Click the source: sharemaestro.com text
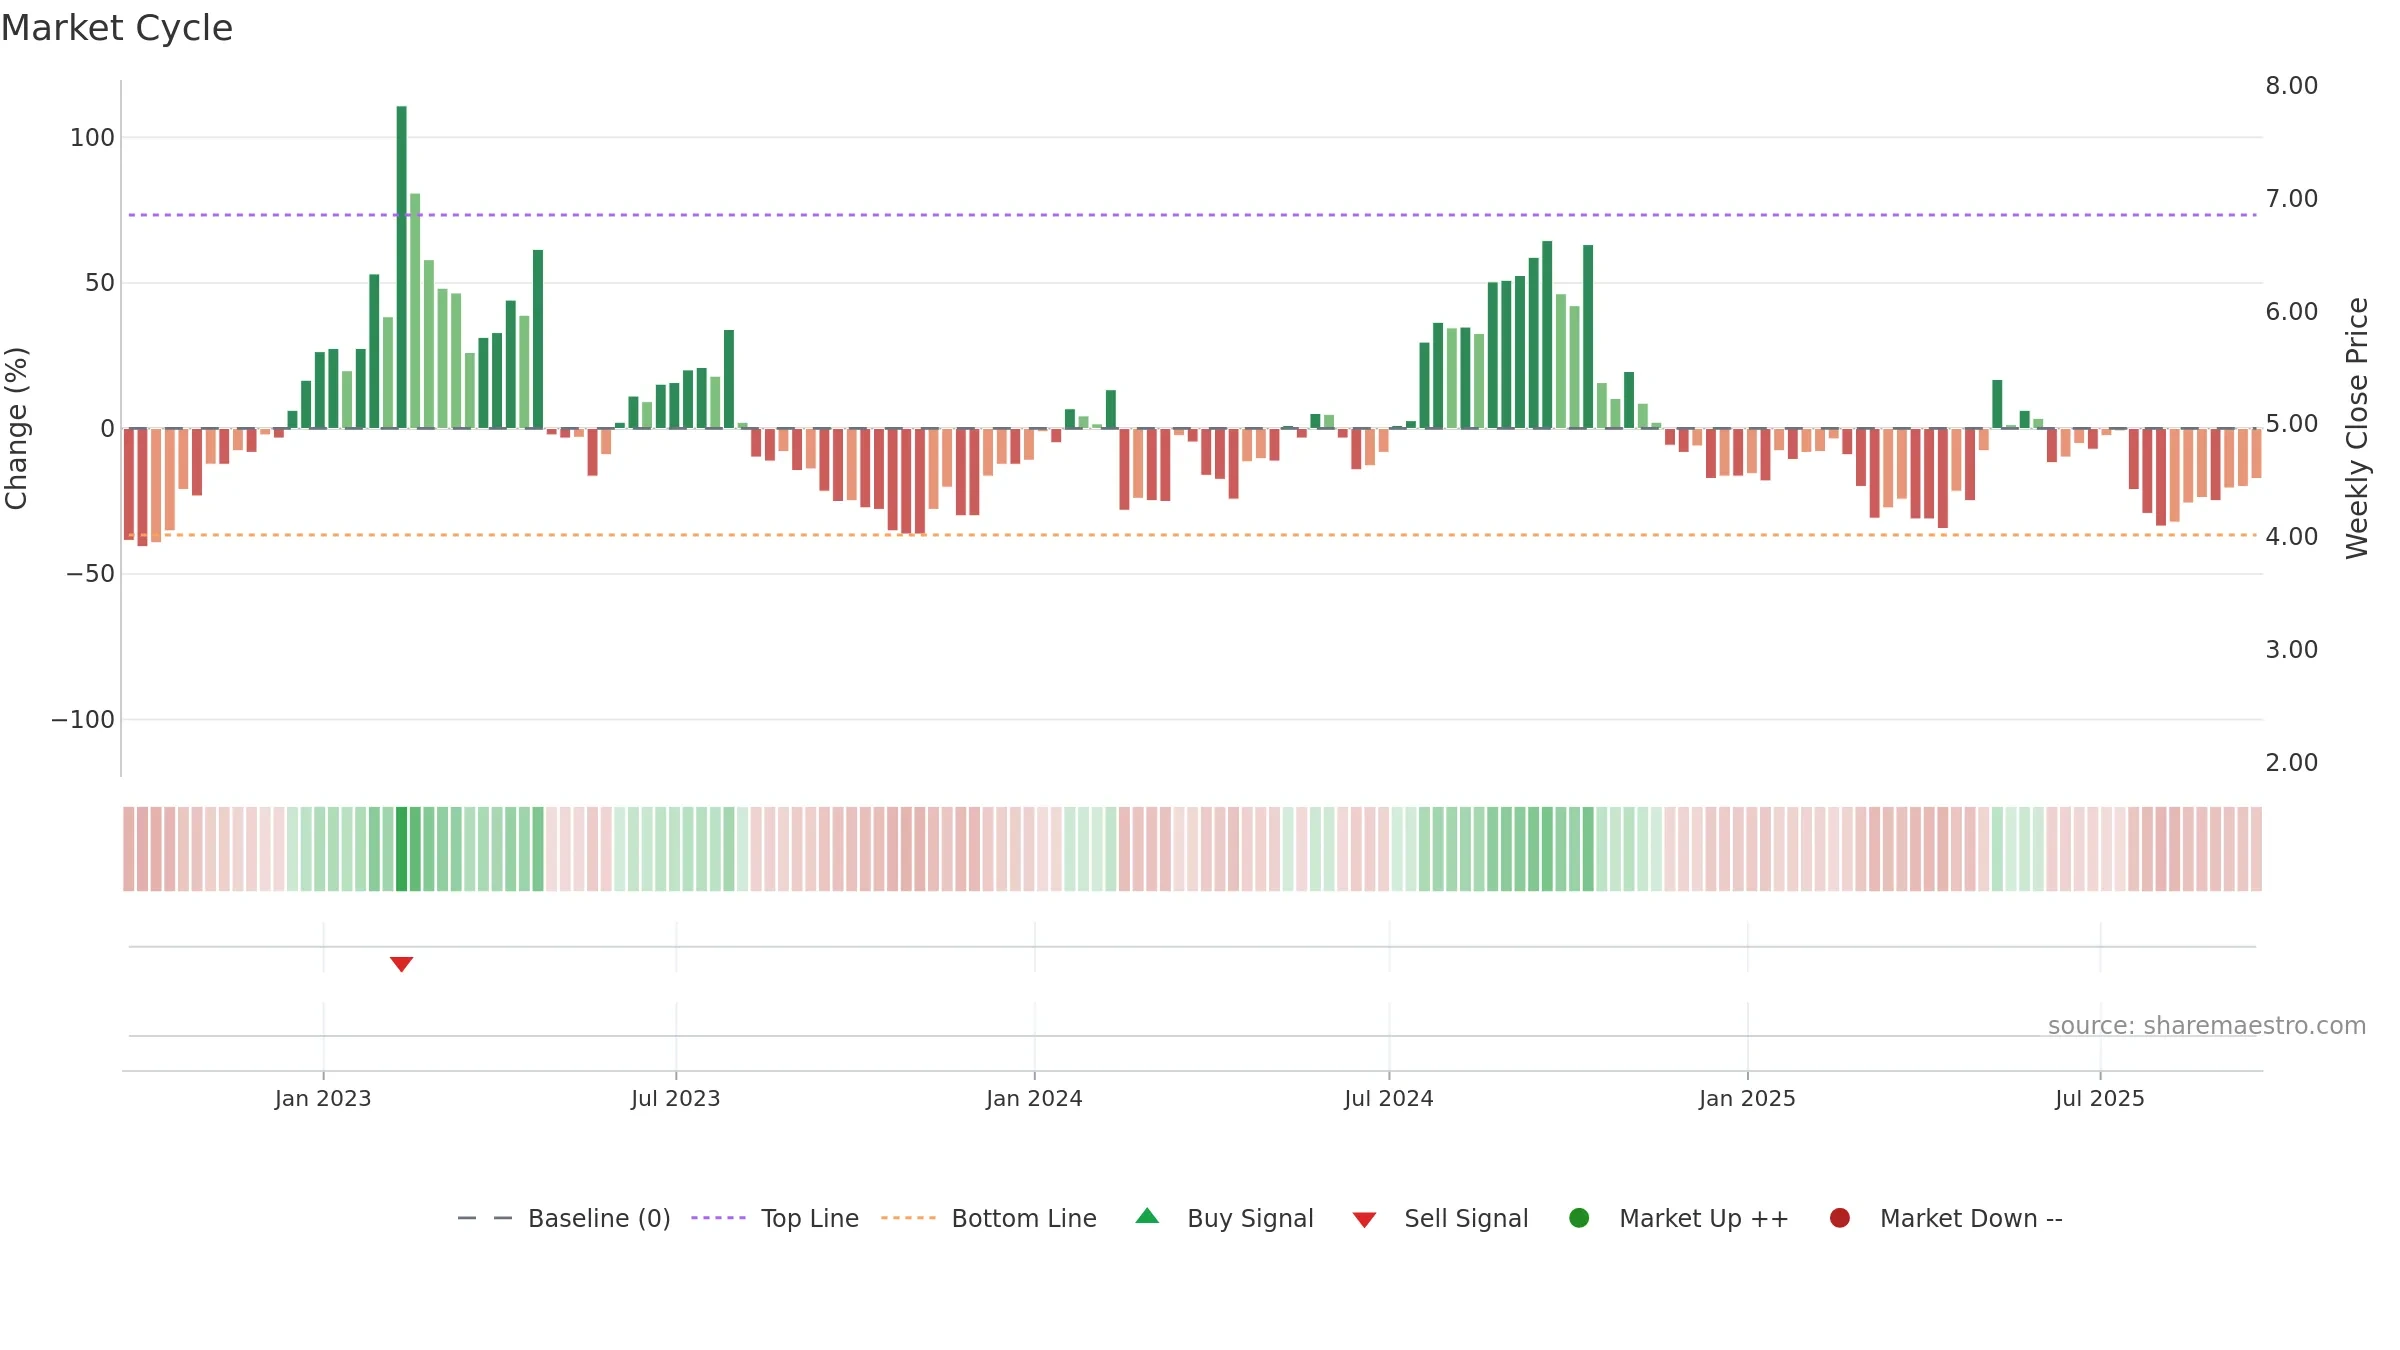 click(2207, 1026)
